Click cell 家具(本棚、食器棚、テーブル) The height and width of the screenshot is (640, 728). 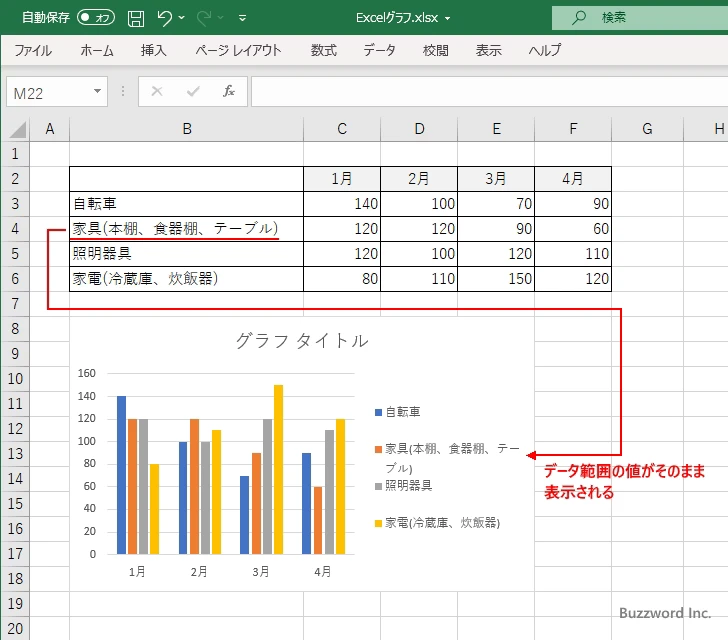(x=187, y=229)
